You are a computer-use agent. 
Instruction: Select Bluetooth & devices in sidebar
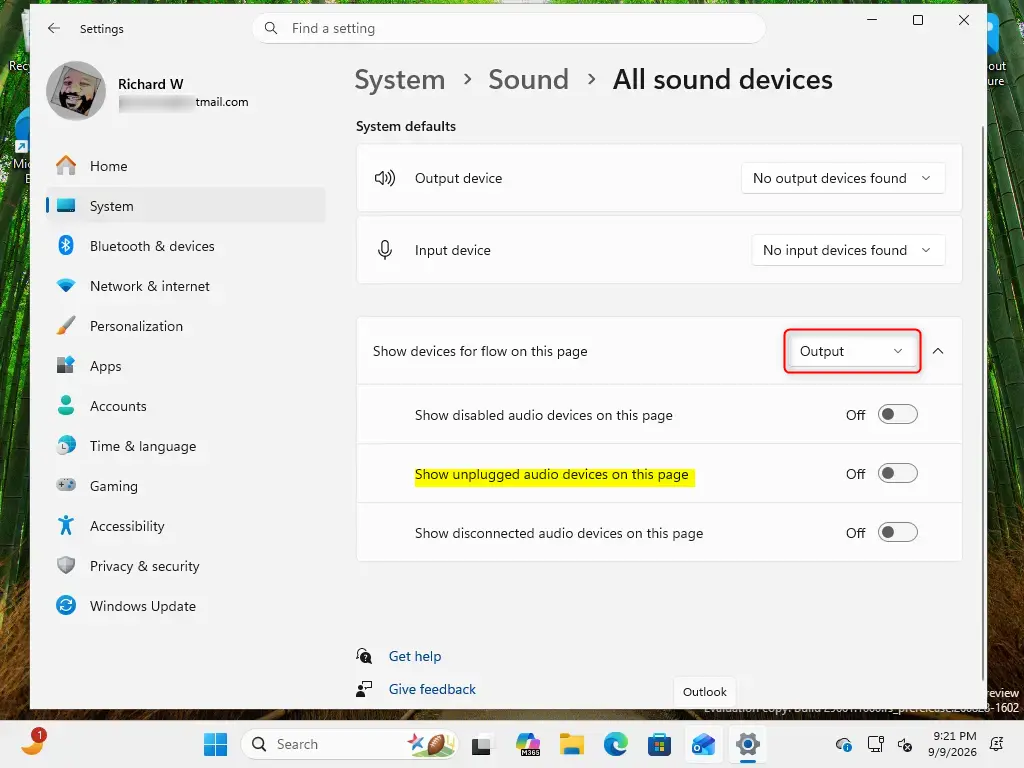click(185, 246)
